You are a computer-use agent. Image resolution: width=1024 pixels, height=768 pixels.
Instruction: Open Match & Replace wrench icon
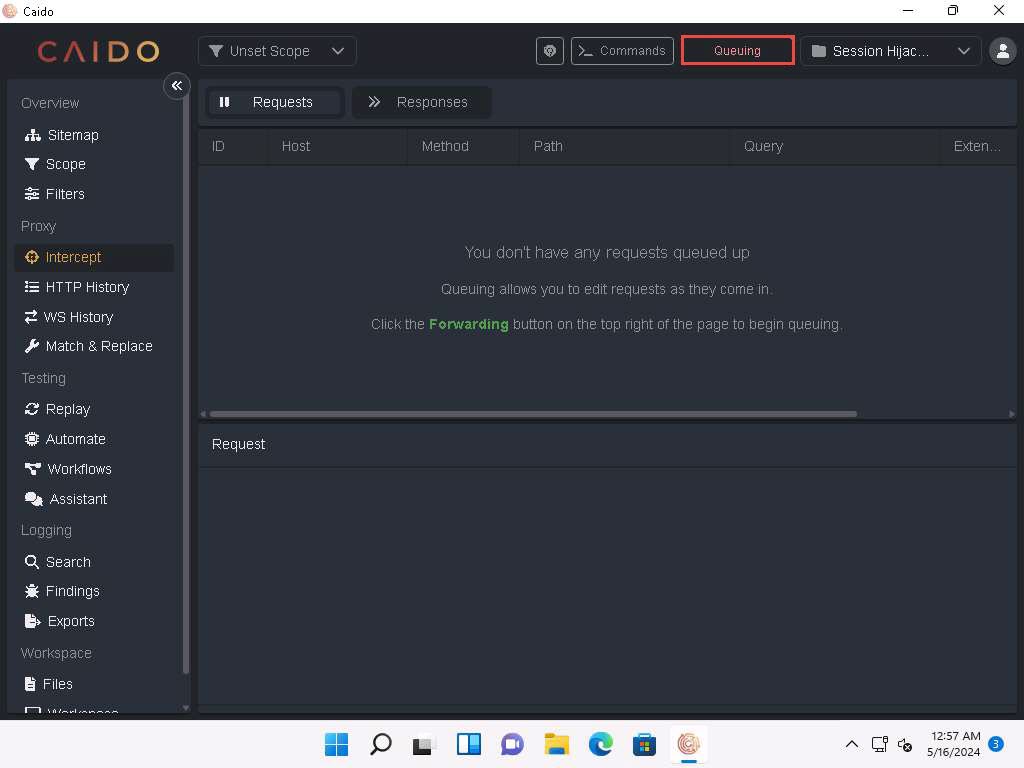tap(32, 346)
